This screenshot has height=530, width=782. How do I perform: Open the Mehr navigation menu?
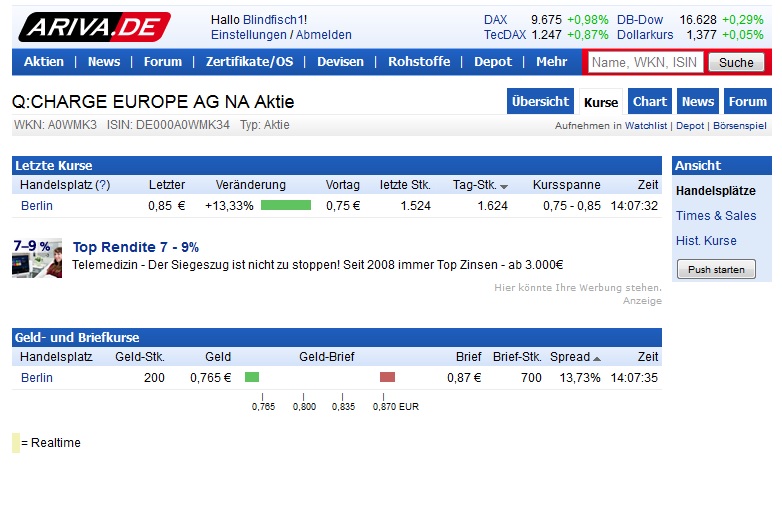(x=551, y=62)
